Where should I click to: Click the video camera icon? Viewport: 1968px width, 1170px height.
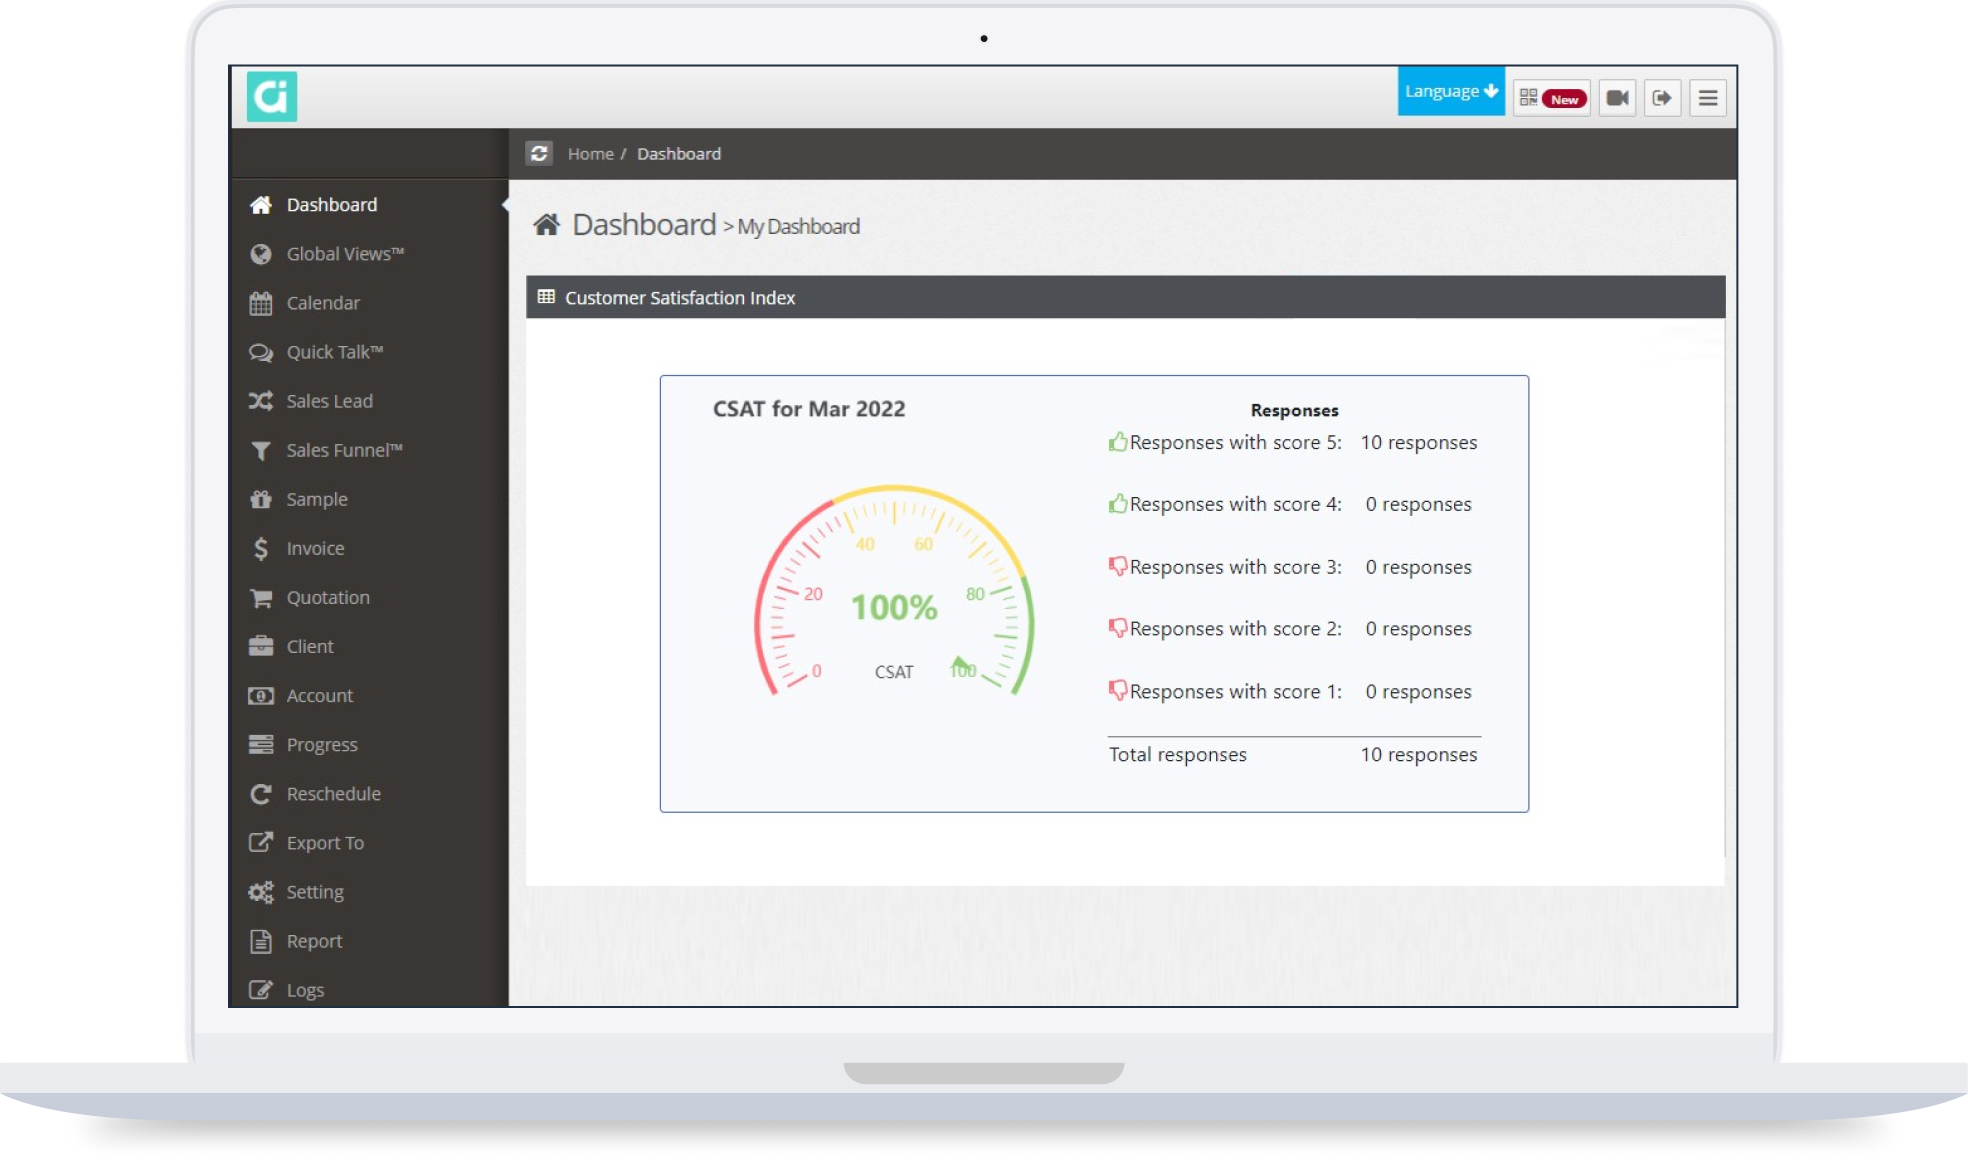click(x=1617, y=98)
